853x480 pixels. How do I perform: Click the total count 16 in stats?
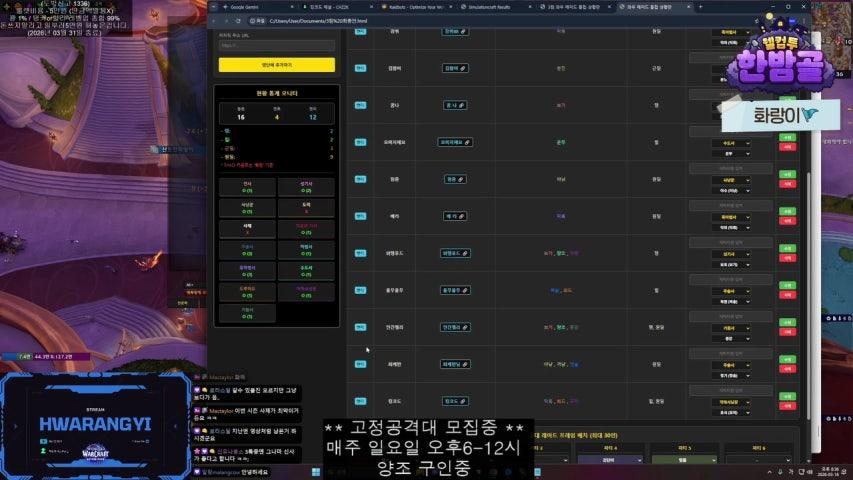(240, 117)
